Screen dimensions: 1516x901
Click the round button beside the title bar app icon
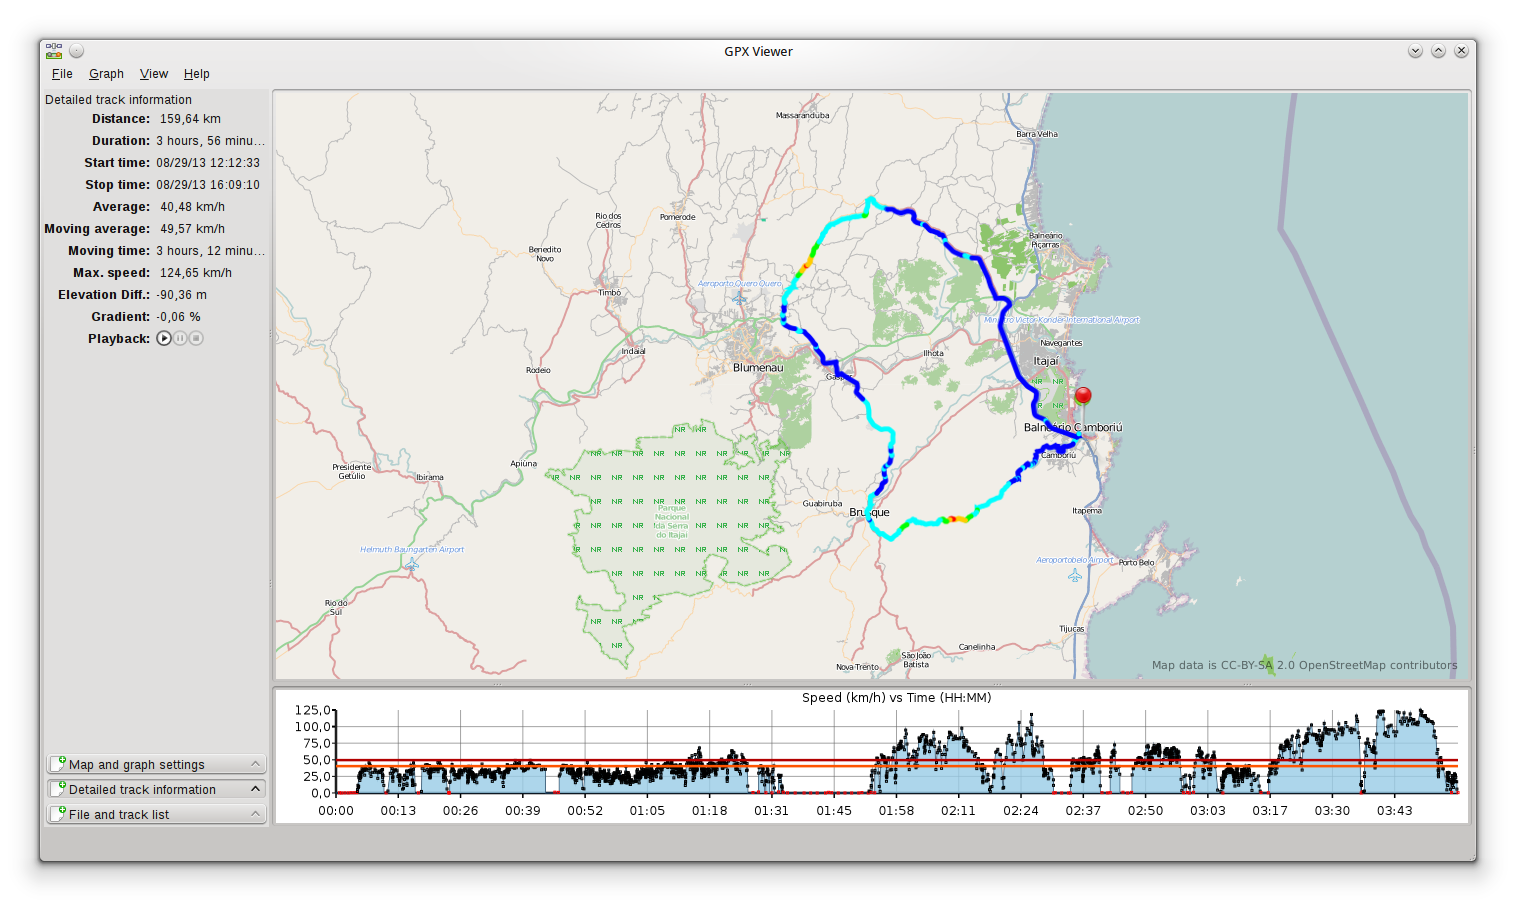pyautogui.click(x=77, y=51)
